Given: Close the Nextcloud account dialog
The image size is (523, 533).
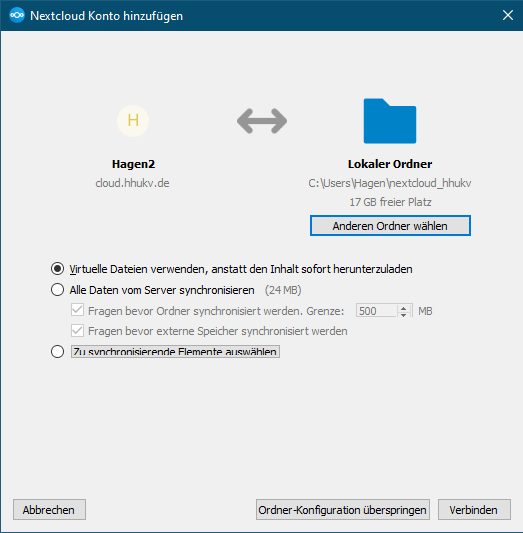Looking at the screenshot, I should [508, 15].
